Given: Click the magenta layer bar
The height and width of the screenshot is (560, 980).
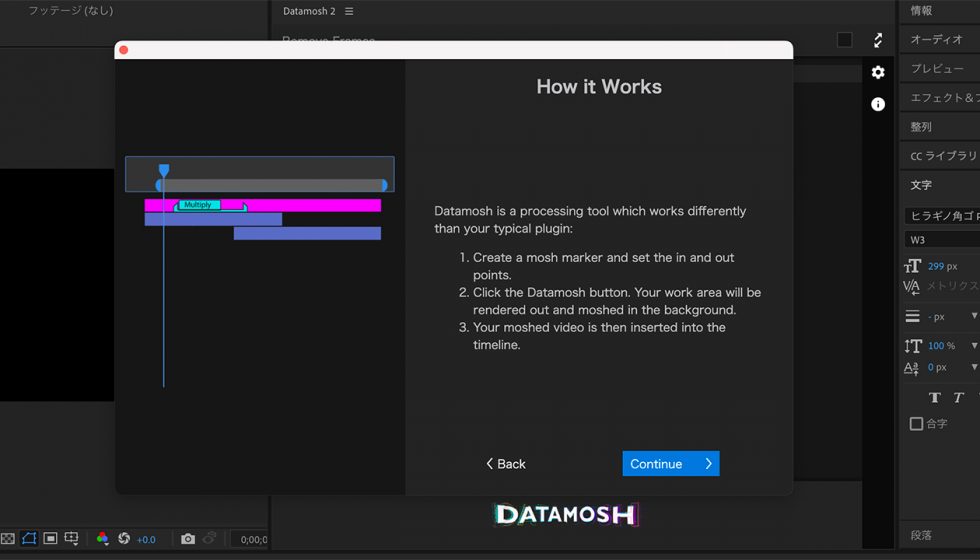Looking at the screenshot, I should coord(262,205).
